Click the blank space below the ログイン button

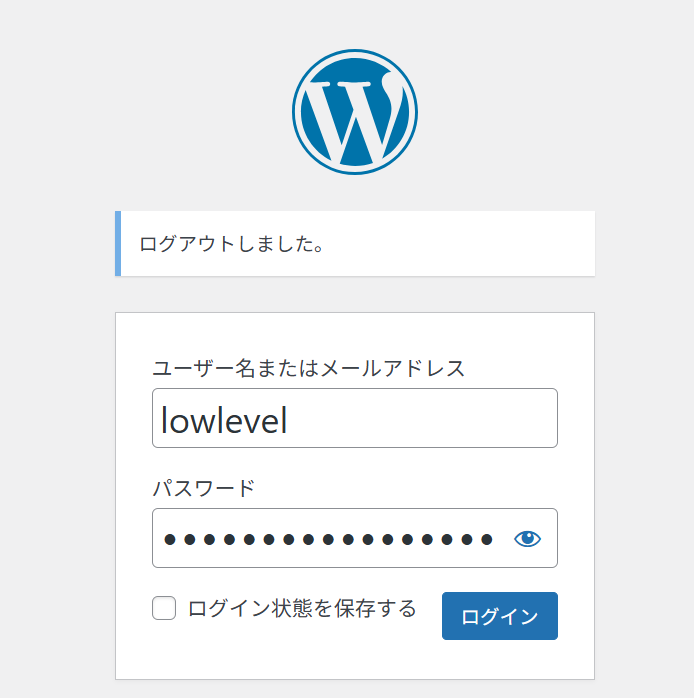tap(499, 660)
